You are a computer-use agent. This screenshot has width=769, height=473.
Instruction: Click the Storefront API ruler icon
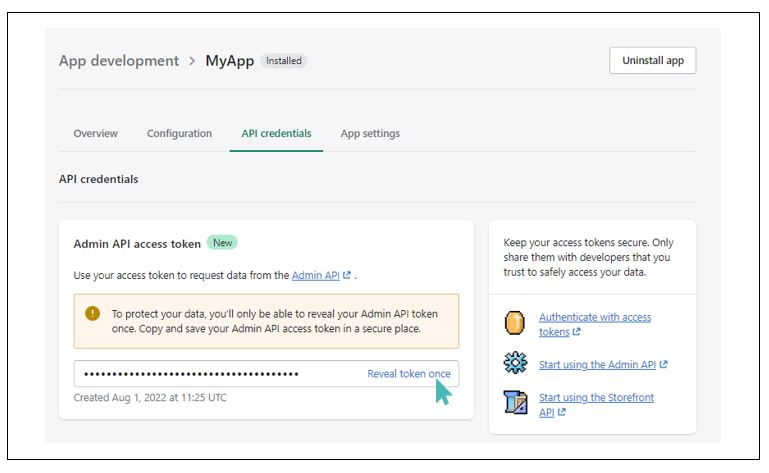[x=515, y=402]
